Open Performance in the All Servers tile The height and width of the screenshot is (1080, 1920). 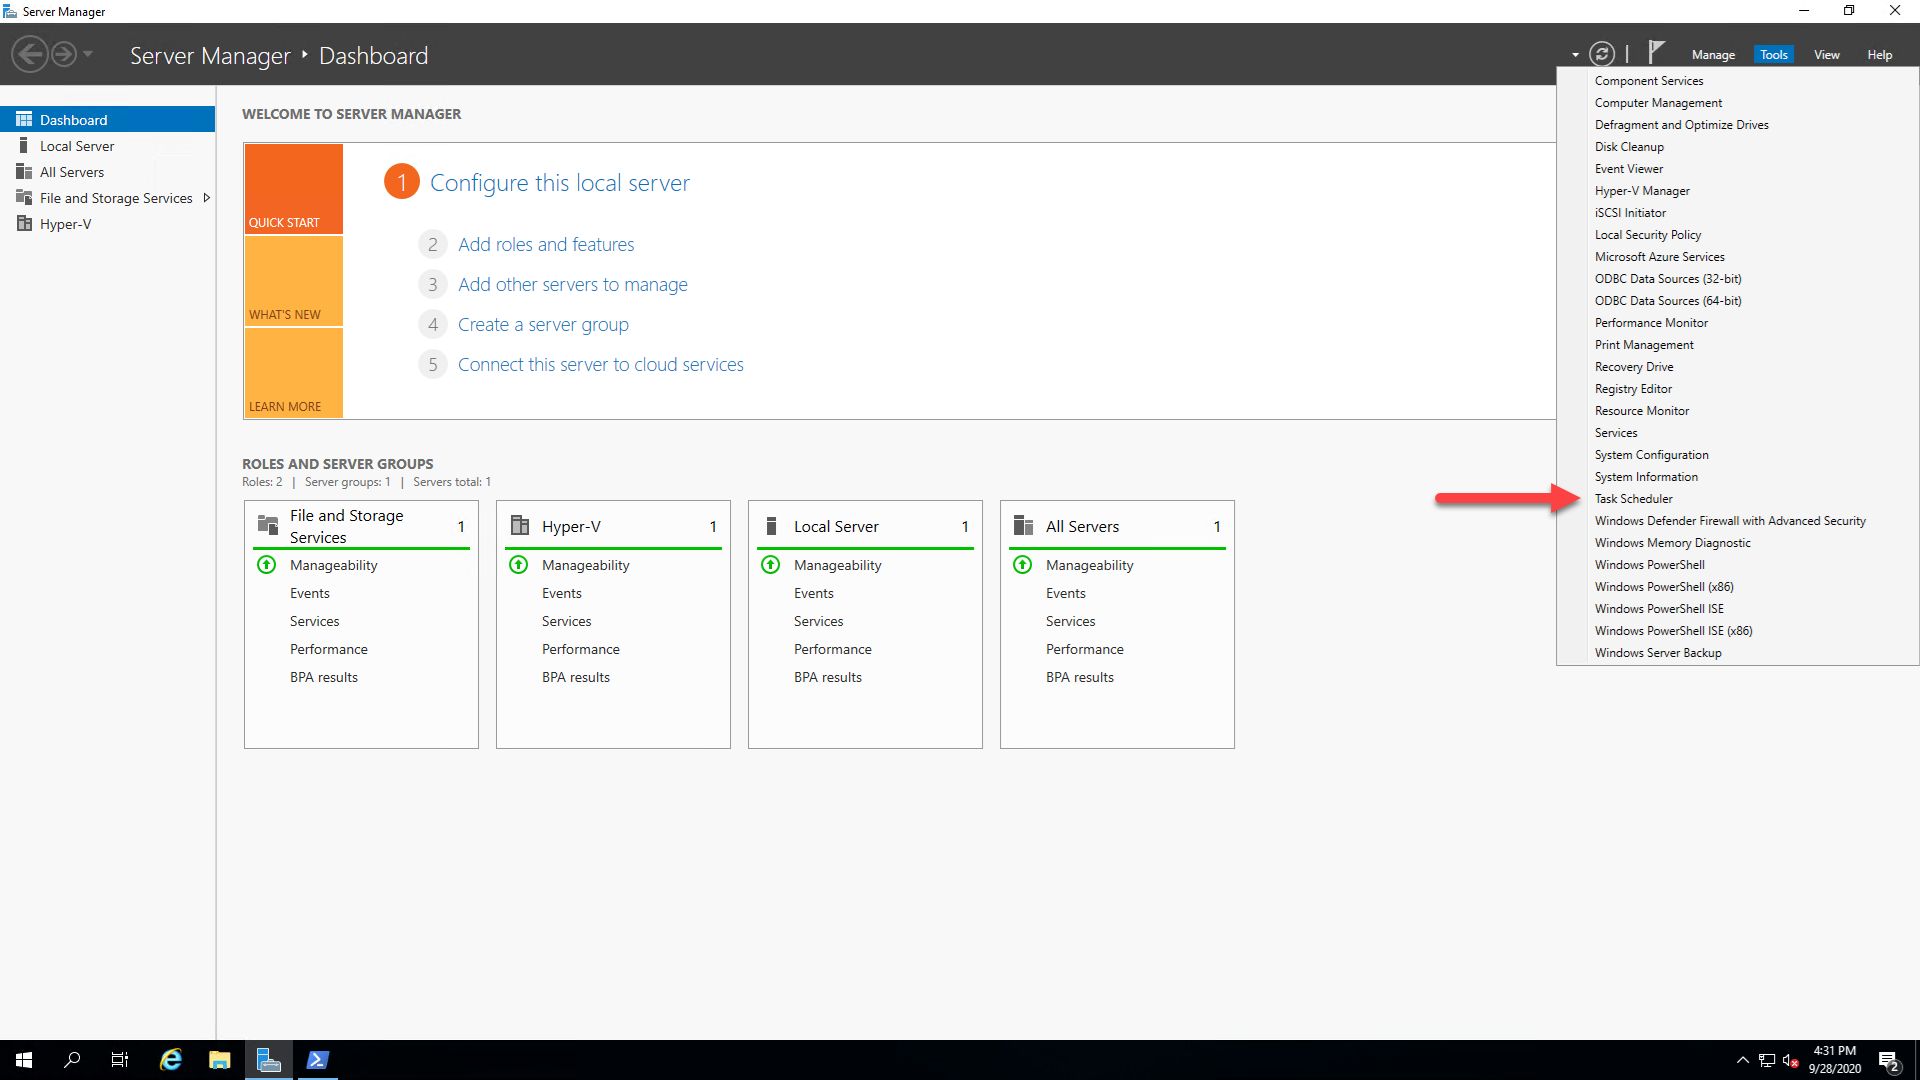[x=1085, y=649]
